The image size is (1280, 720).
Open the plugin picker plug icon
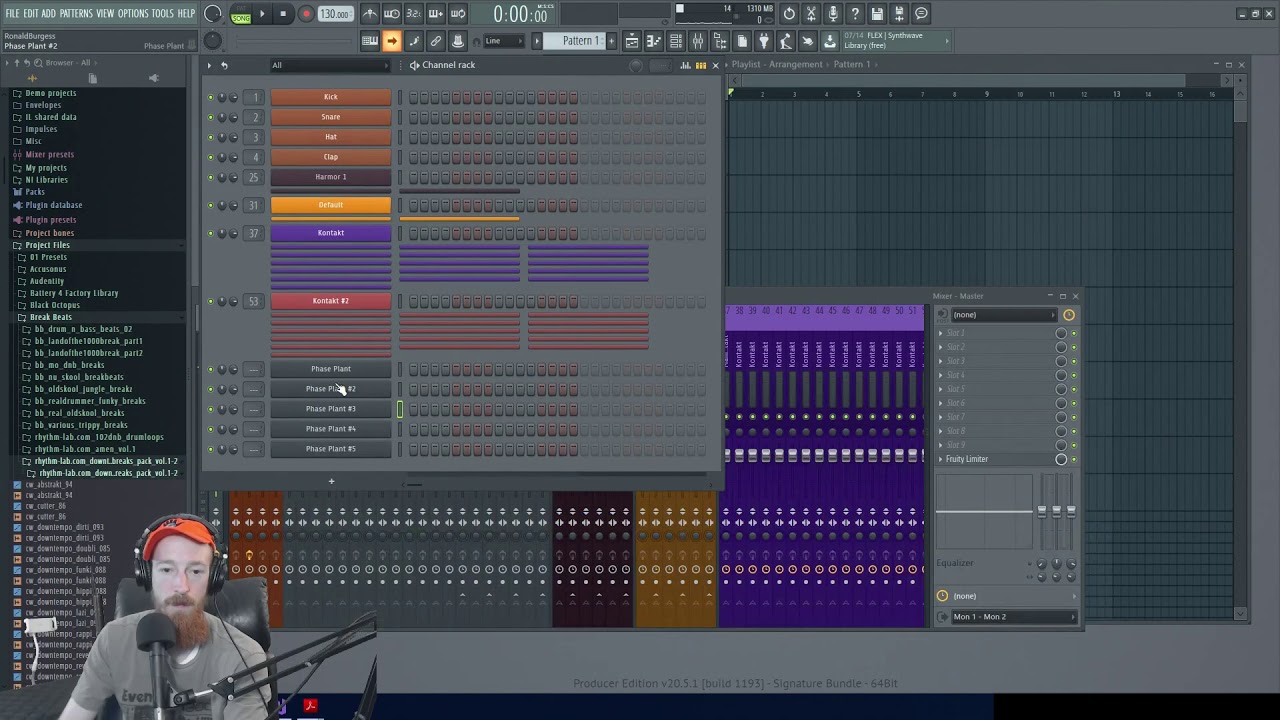(764, 41)
